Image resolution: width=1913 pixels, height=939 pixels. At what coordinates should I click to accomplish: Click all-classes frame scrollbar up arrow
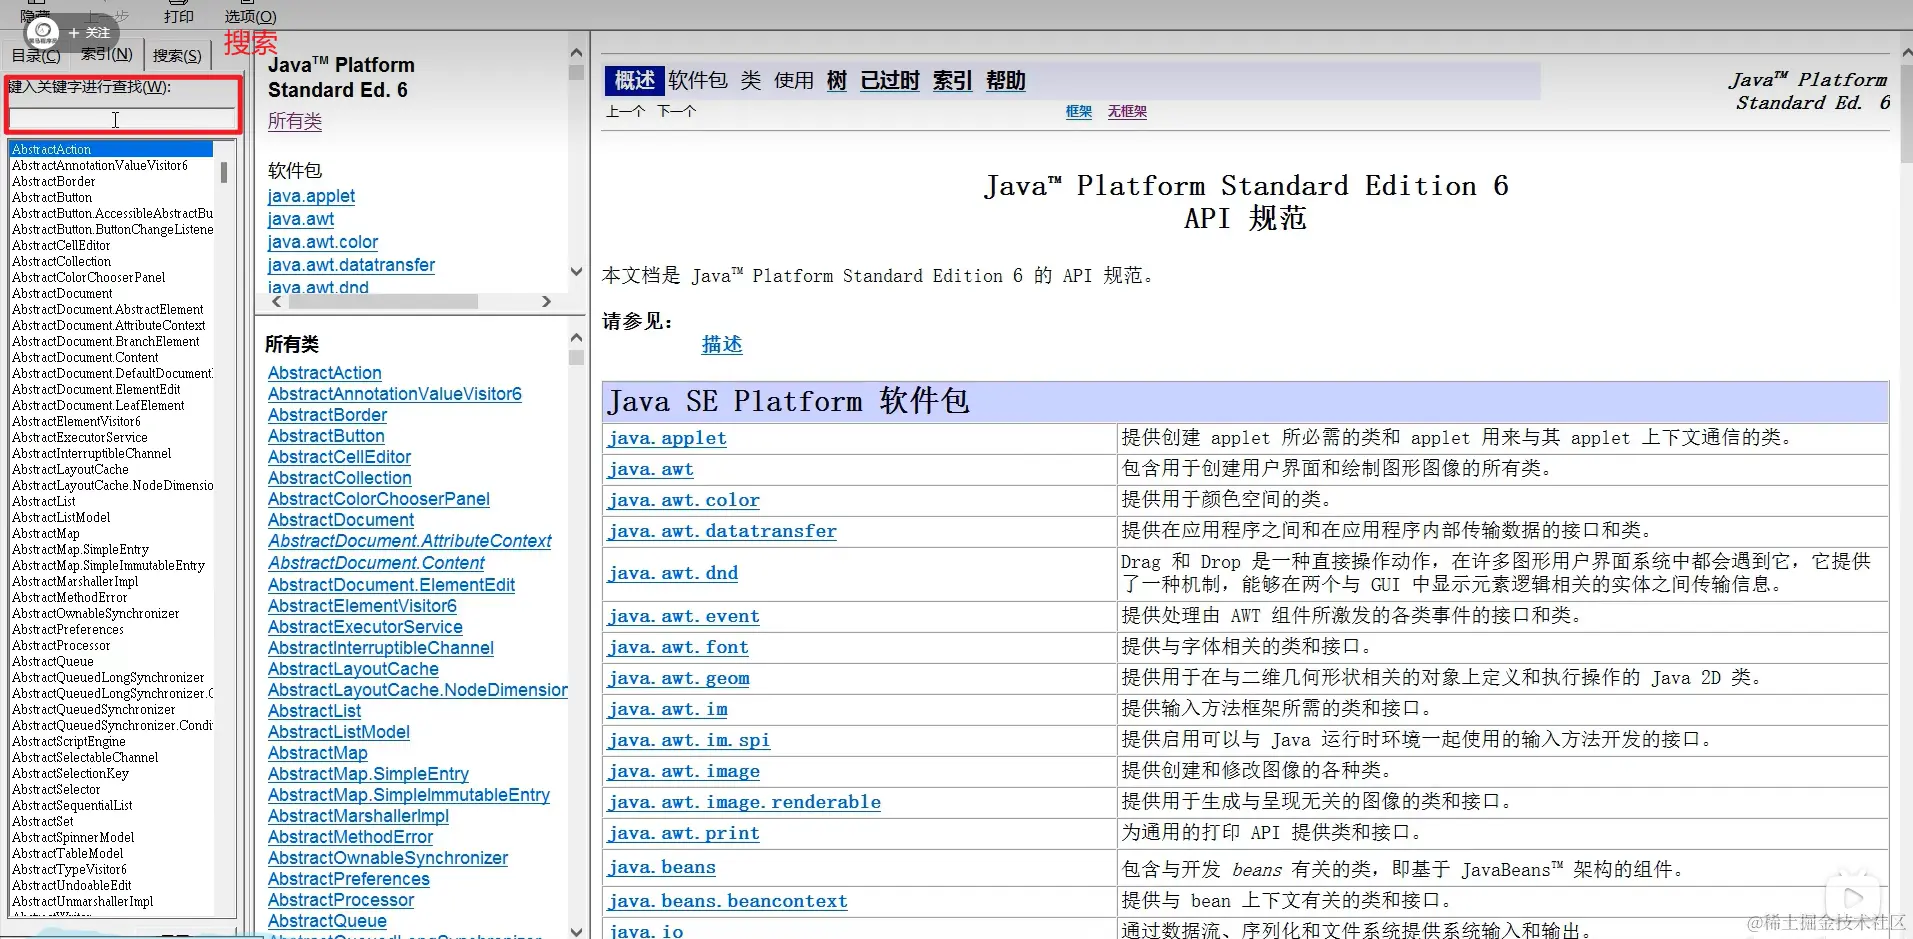[x=576, y=338]
